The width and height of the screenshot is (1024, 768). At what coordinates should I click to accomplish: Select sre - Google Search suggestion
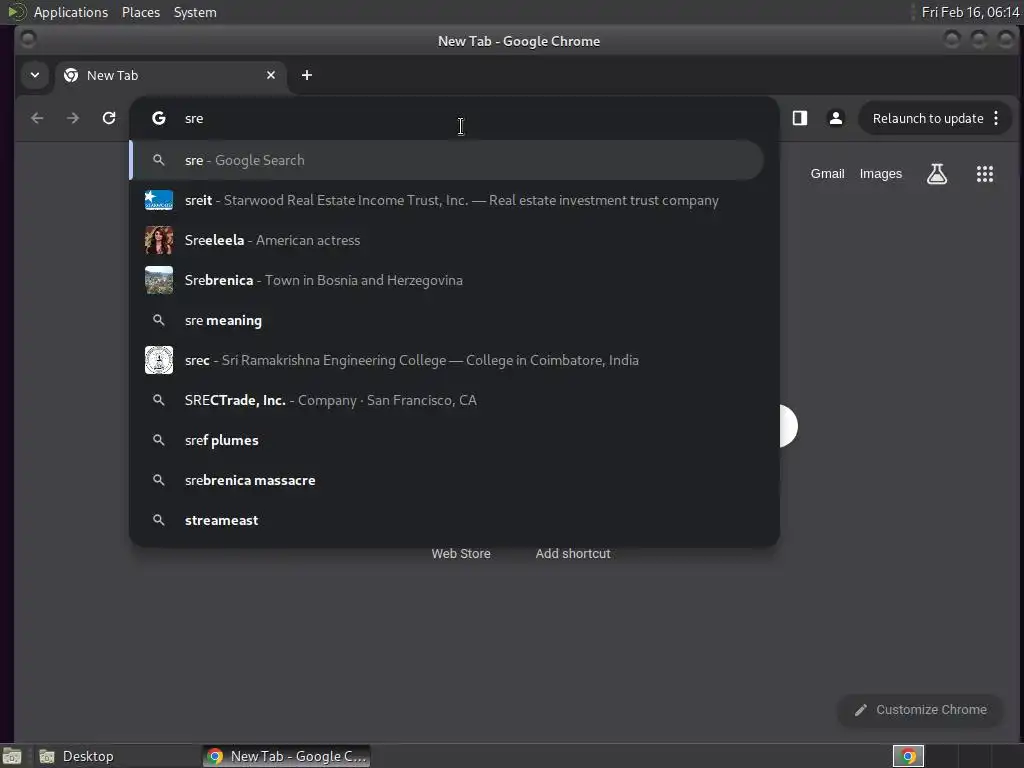point(447,160)
